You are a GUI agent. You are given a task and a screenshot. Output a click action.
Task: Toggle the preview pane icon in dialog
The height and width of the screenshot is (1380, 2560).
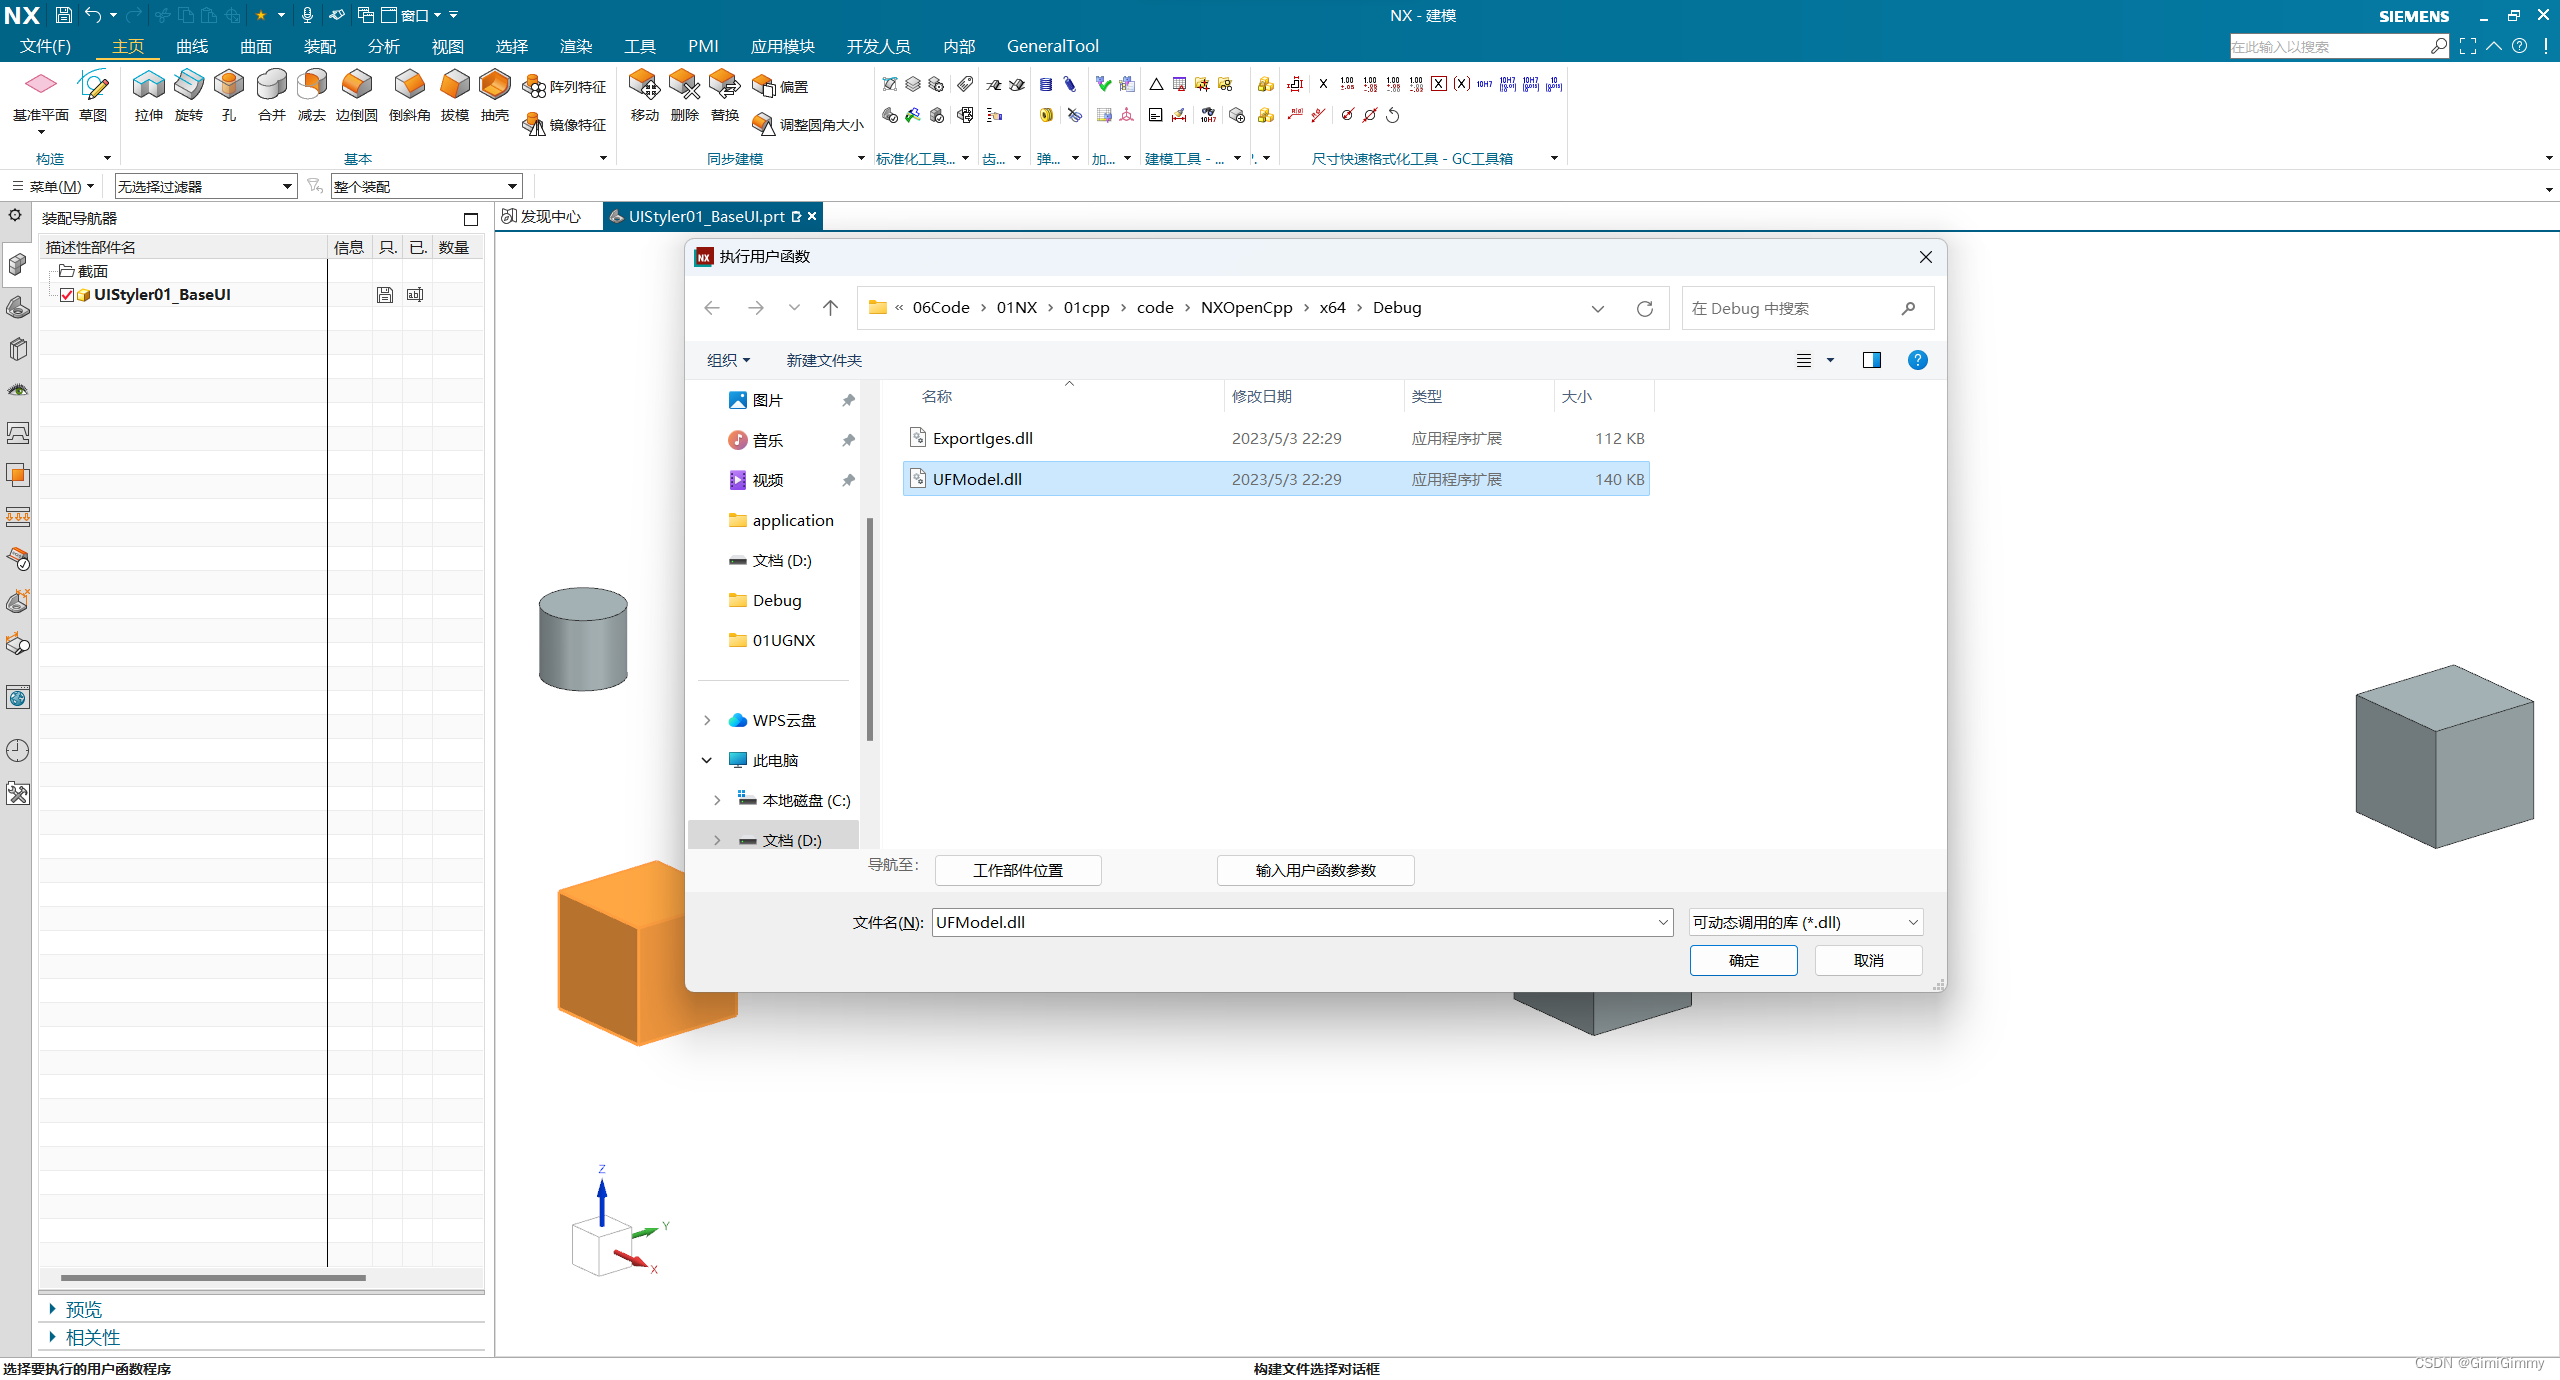pos(1872,360)
